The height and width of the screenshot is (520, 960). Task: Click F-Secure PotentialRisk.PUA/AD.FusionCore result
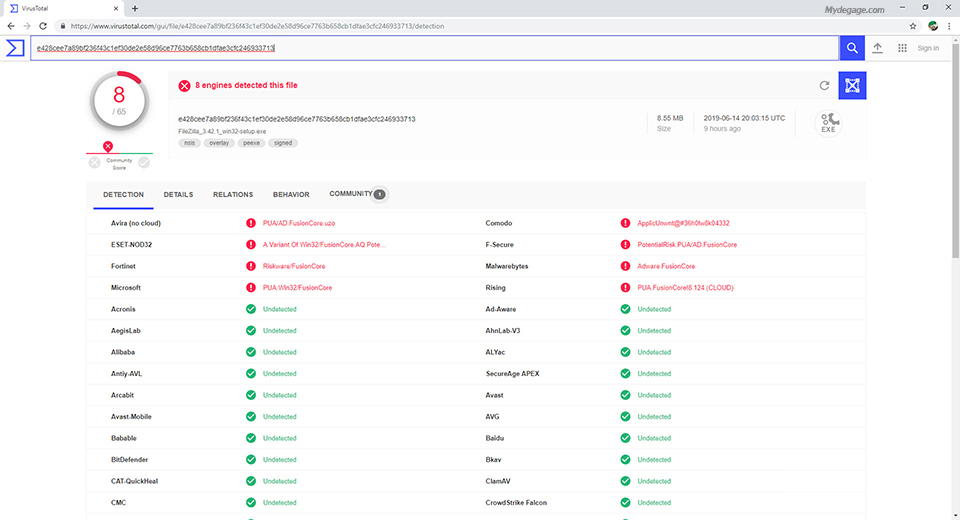click(x=687, y=245)
